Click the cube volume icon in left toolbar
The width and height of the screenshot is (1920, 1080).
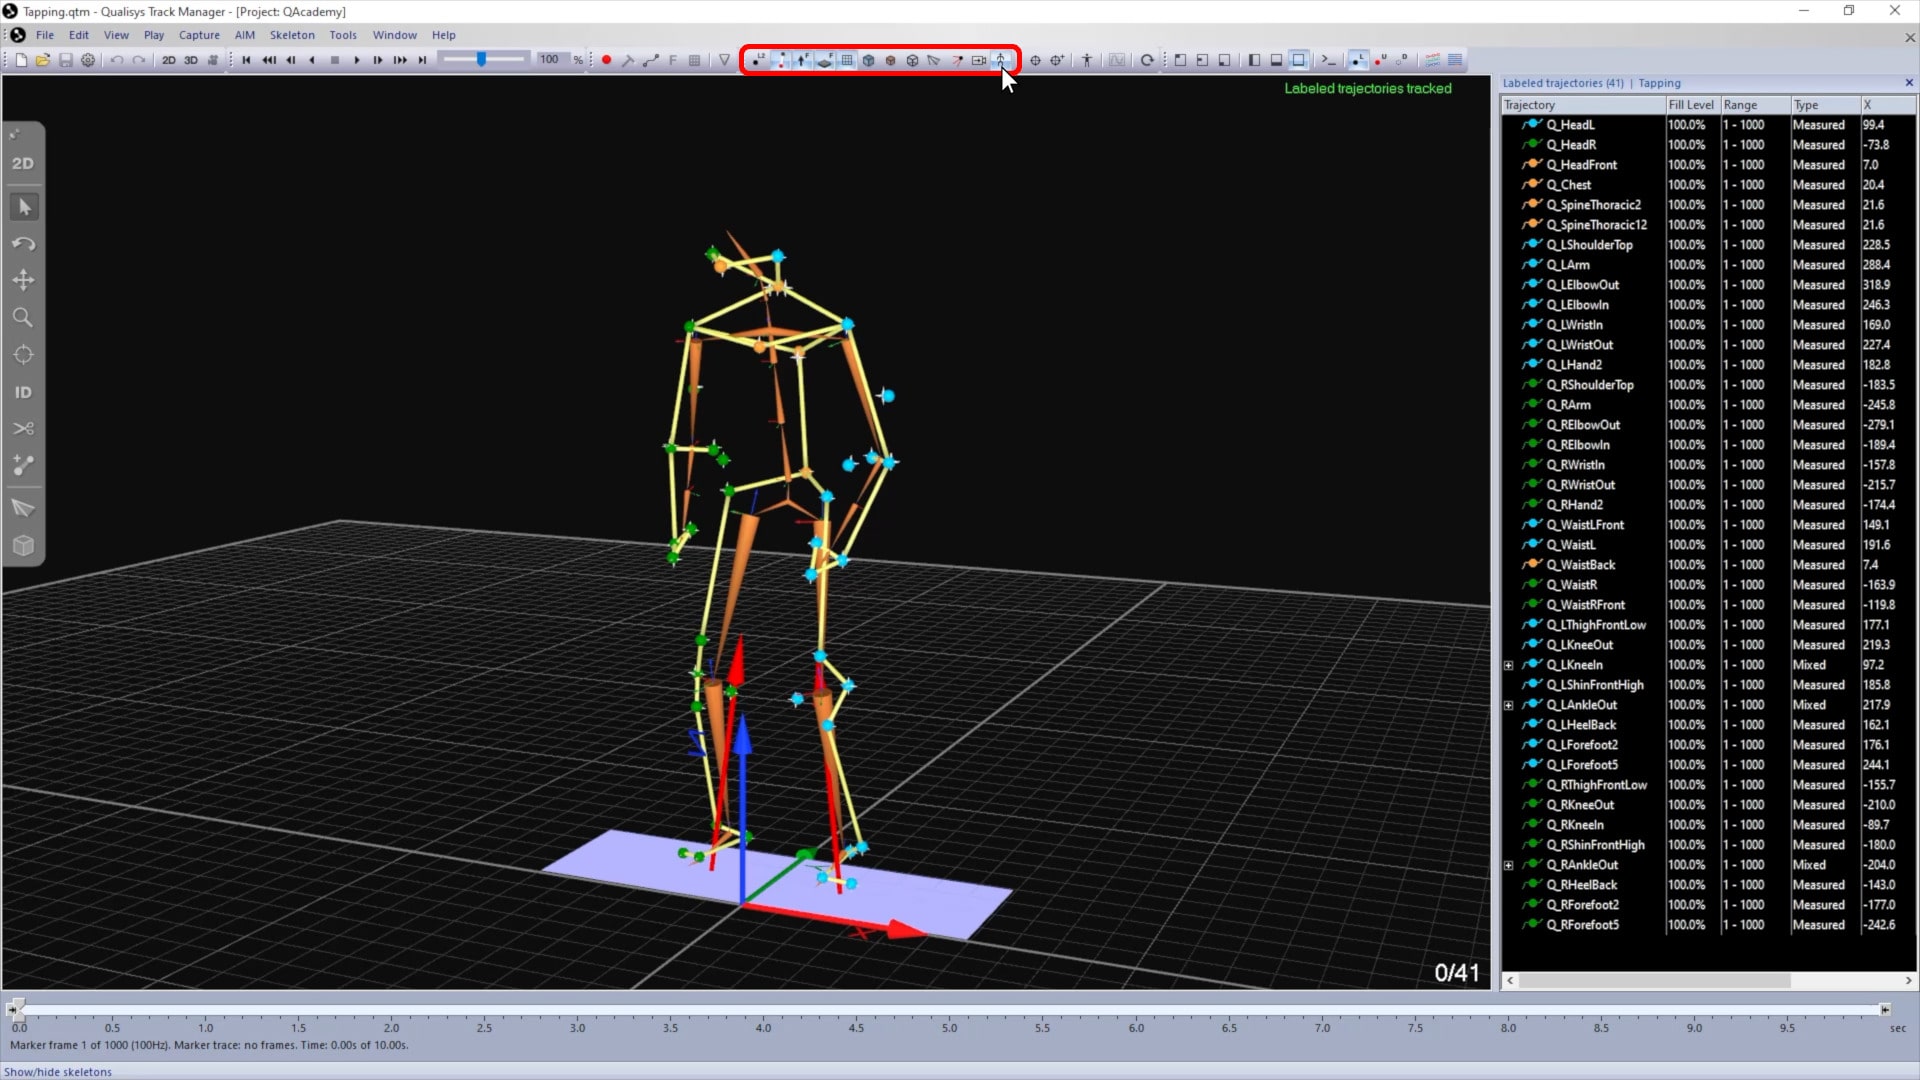pos(24,546)
